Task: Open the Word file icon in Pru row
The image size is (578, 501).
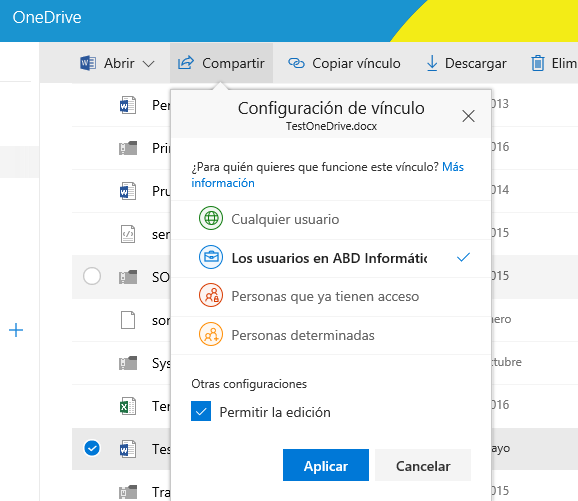Action: pos(128,191)
